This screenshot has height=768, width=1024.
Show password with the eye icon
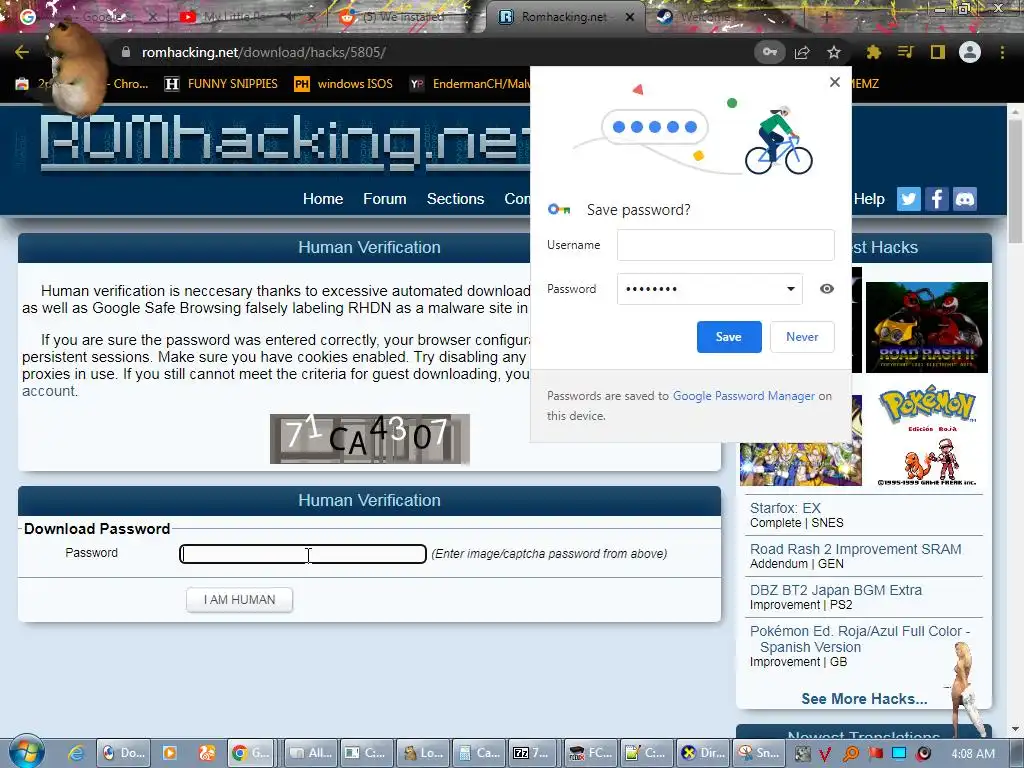[x=827, y=289]
